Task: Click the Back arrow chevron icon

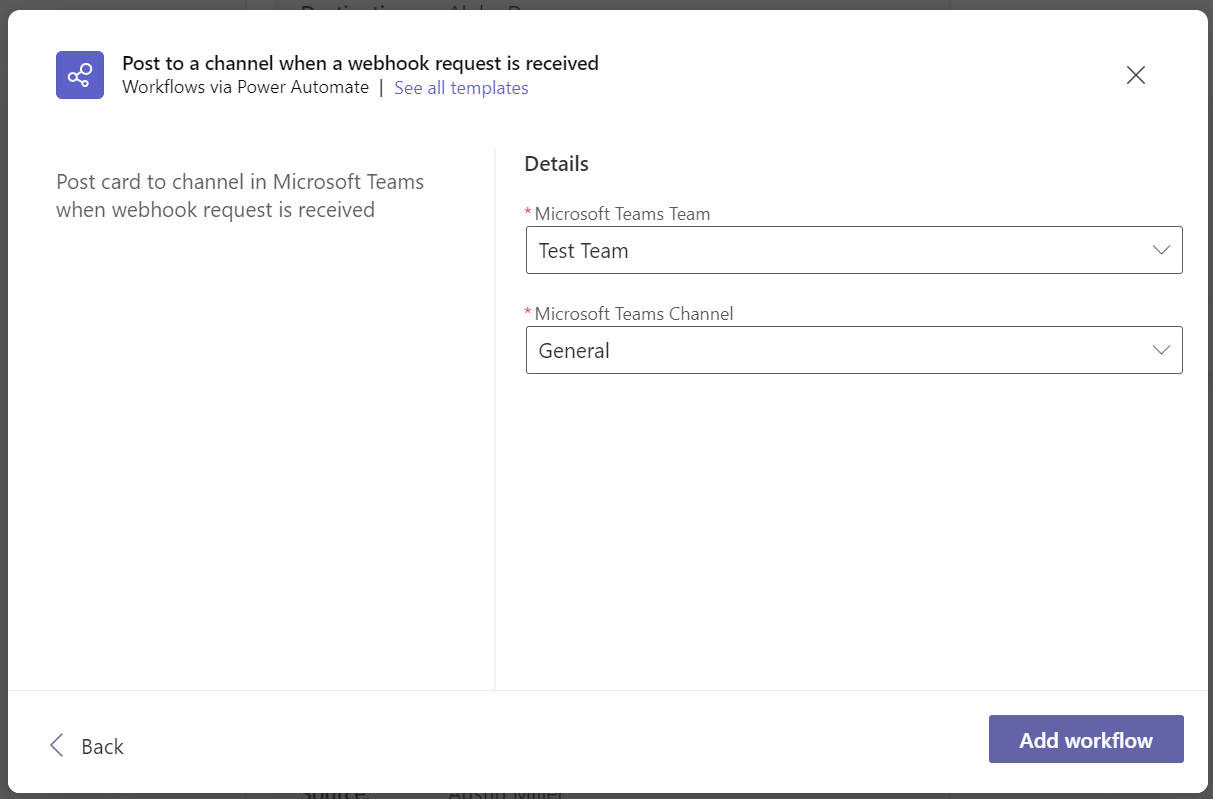Action: [57, 745]
